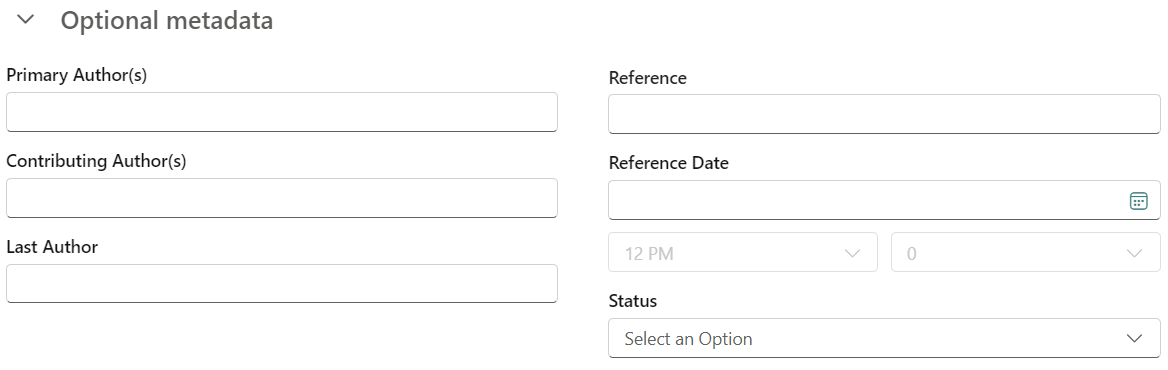Focus the Contributing Author(s) text field

click(x=282, y=198)
